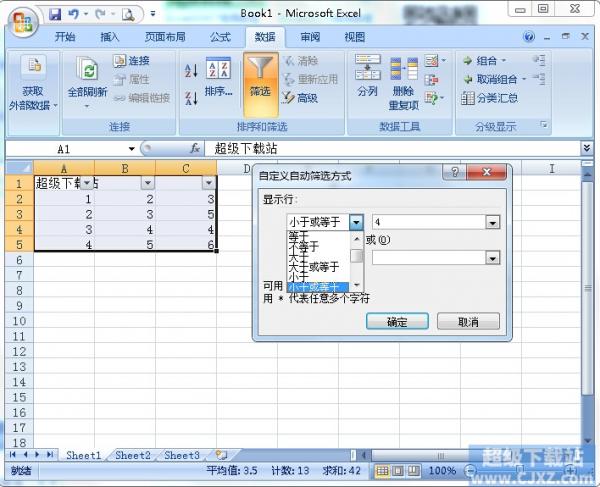Viewport: 600px width, 487px height.
Task: Click the sort ascending A-Z icon
Action: pos(191,68)
